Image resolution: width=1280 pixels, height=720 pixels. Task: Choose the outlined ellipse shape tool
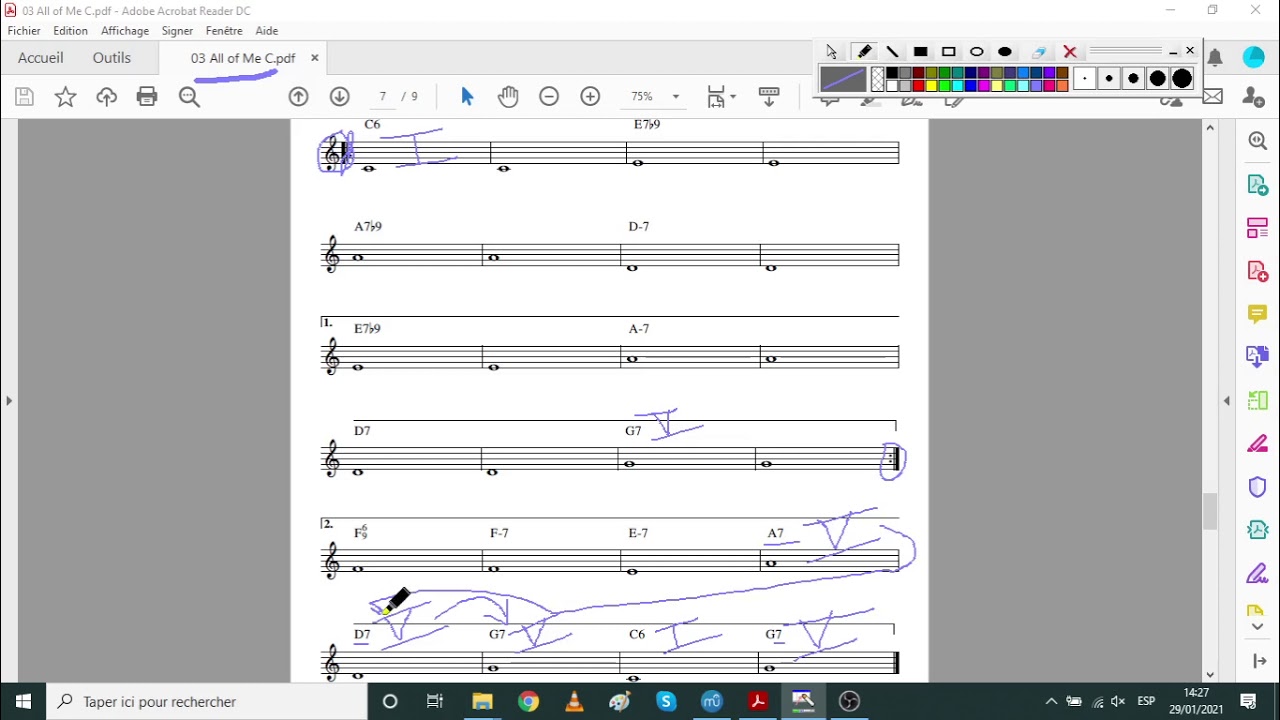[977, 52]
